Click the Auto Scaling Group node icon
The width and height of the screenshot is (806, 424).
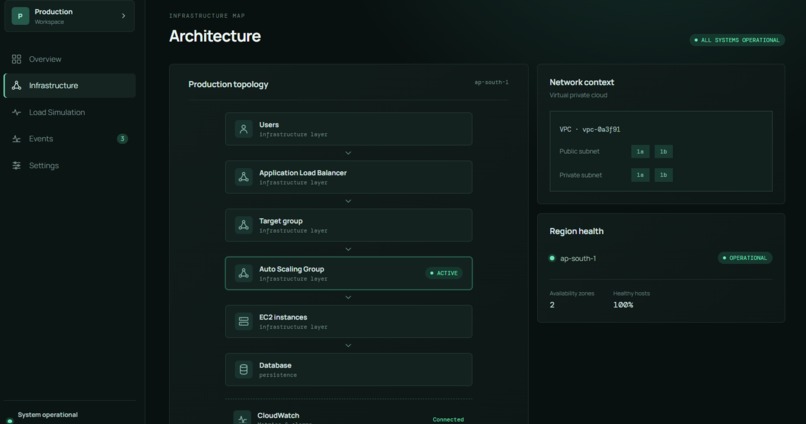click(244, 273)
